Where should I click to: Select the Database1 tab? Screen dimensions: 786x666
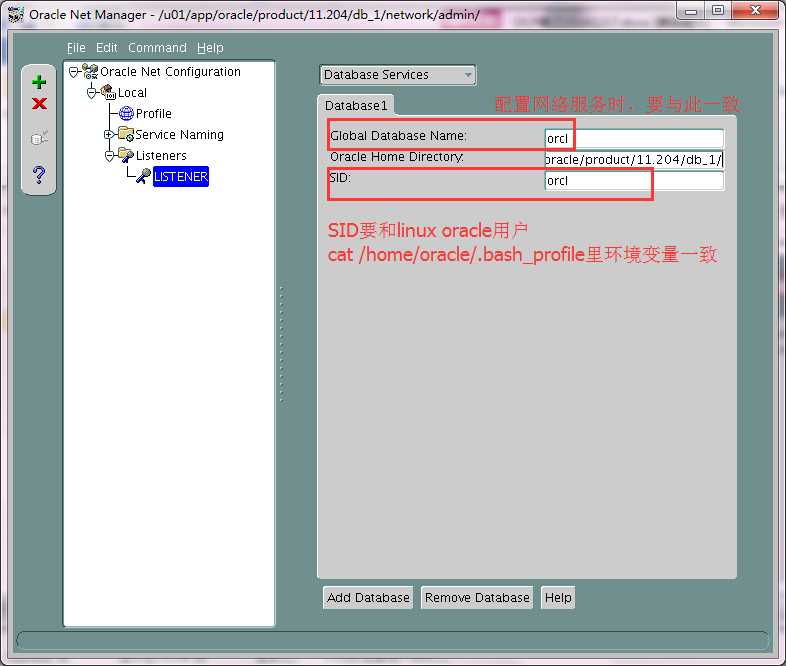(x=356, y=106)
